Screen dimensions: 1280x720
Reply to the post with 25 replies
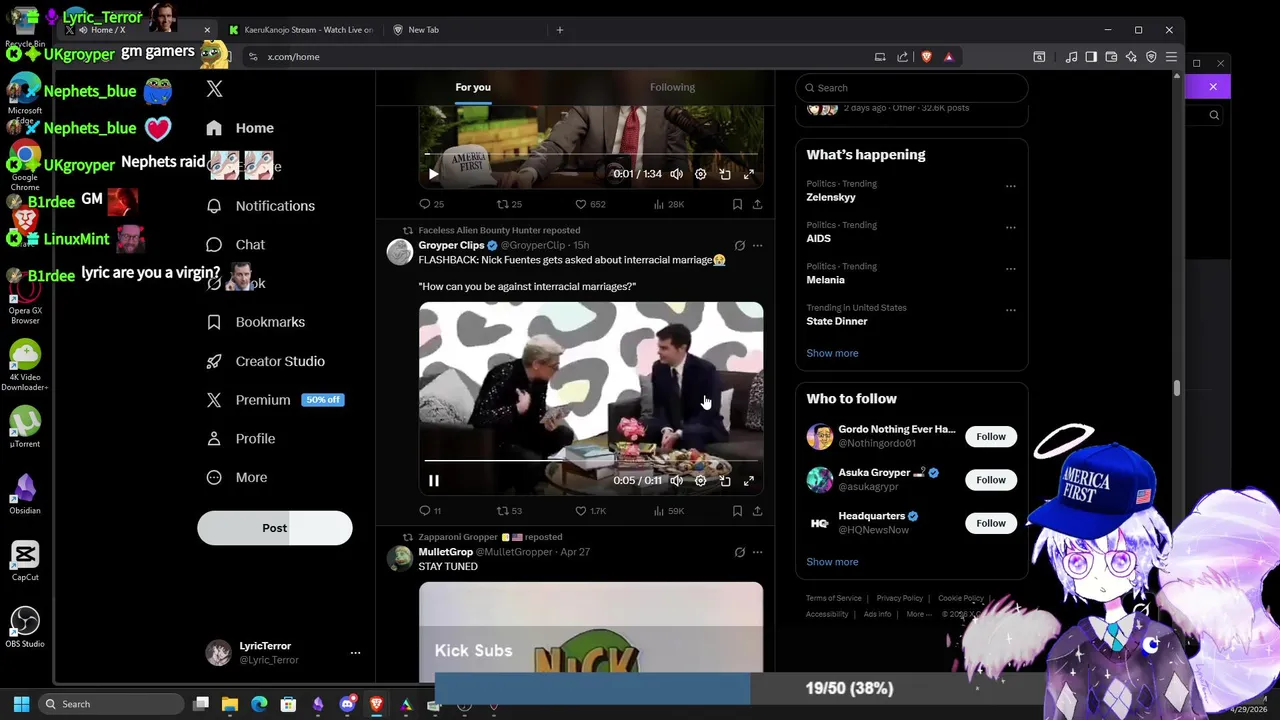431,204
